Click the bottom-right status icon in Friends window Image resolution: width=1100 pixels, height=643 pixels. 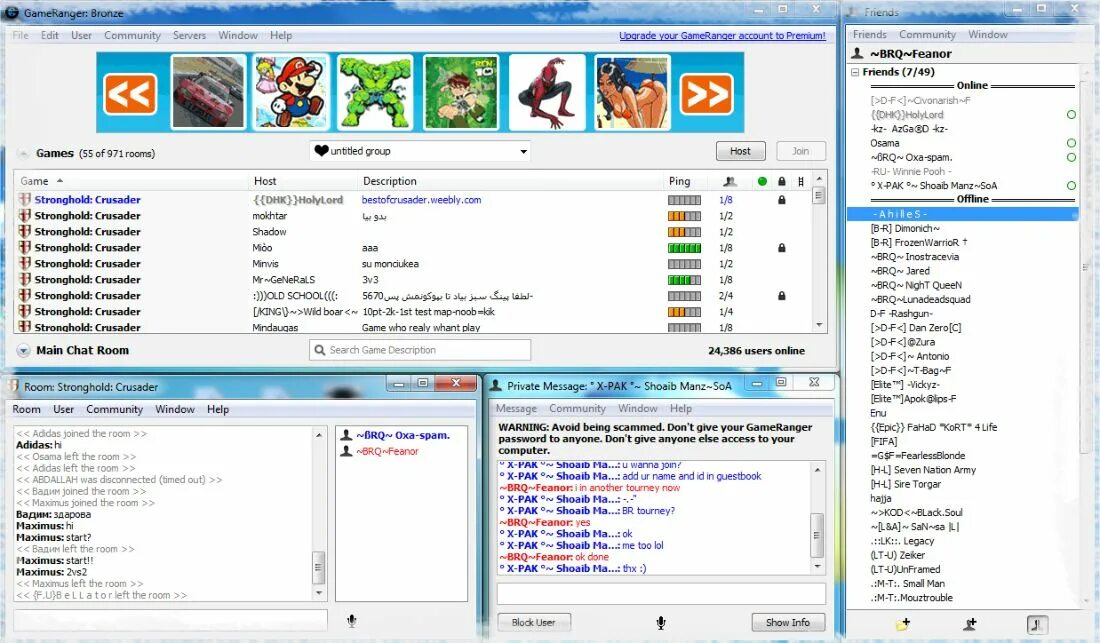[1037, 624]
